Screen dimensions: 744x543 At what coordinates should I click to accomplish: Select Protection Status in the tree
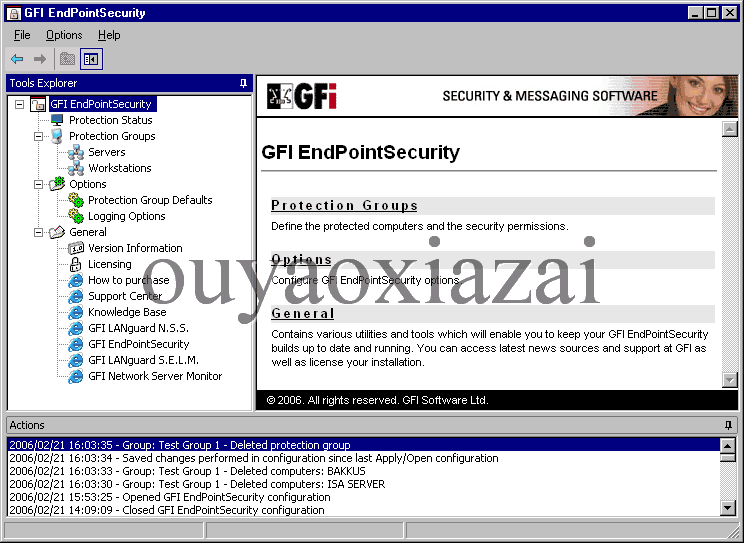tap(111, 120)
